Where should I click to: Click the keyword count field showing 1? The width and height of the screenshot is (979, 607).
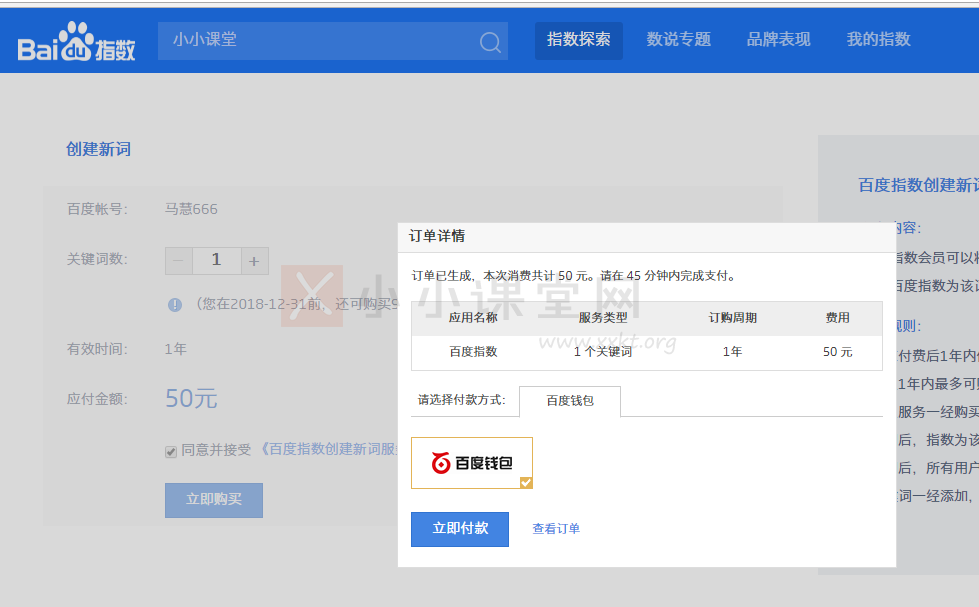(x=217, y=260)
